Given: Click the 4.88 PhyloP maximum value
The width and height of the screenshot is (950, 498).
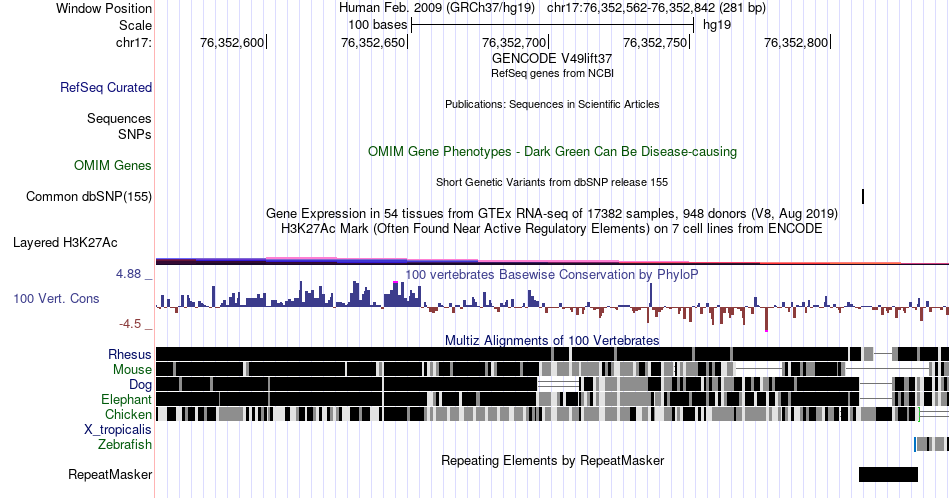Looking at the screenshot, I should [x=128, y=274].
